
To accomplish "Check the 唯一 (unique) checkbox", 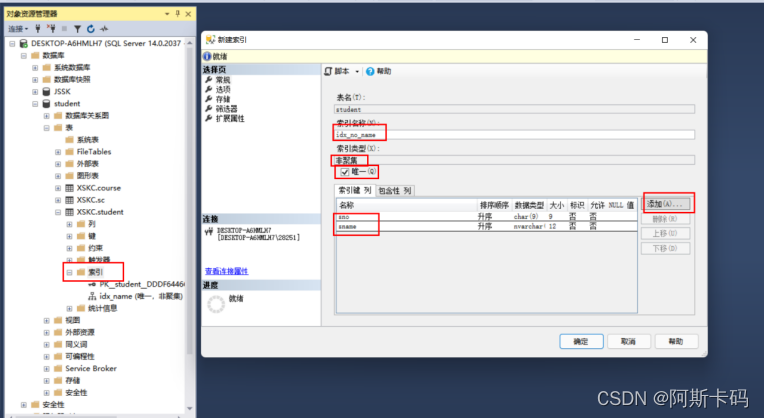I will [345, 172].
